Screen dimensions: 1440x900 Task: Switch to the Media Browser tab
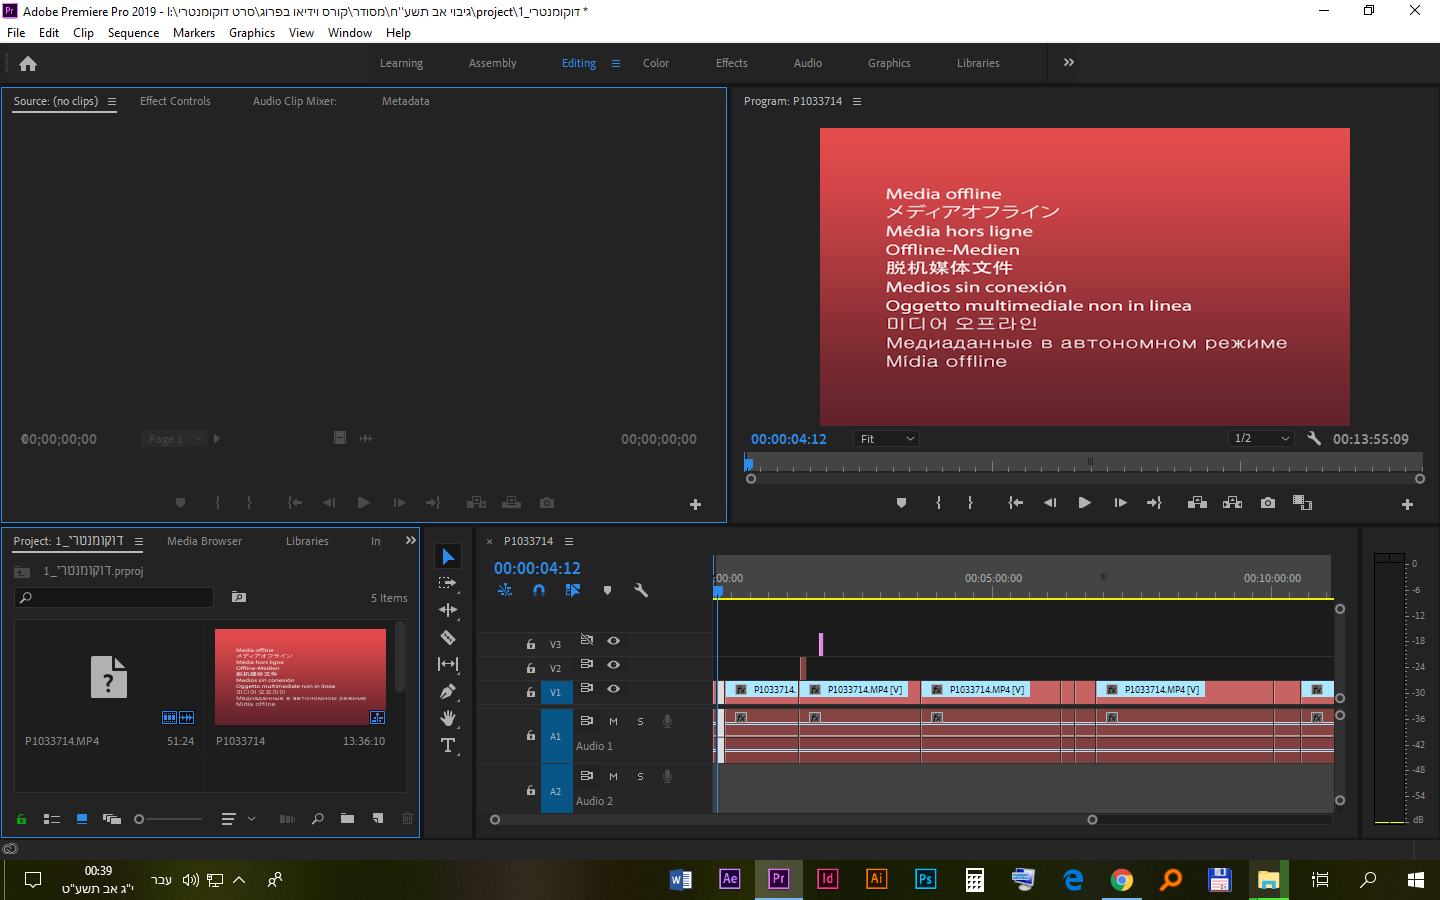[204, 541]
